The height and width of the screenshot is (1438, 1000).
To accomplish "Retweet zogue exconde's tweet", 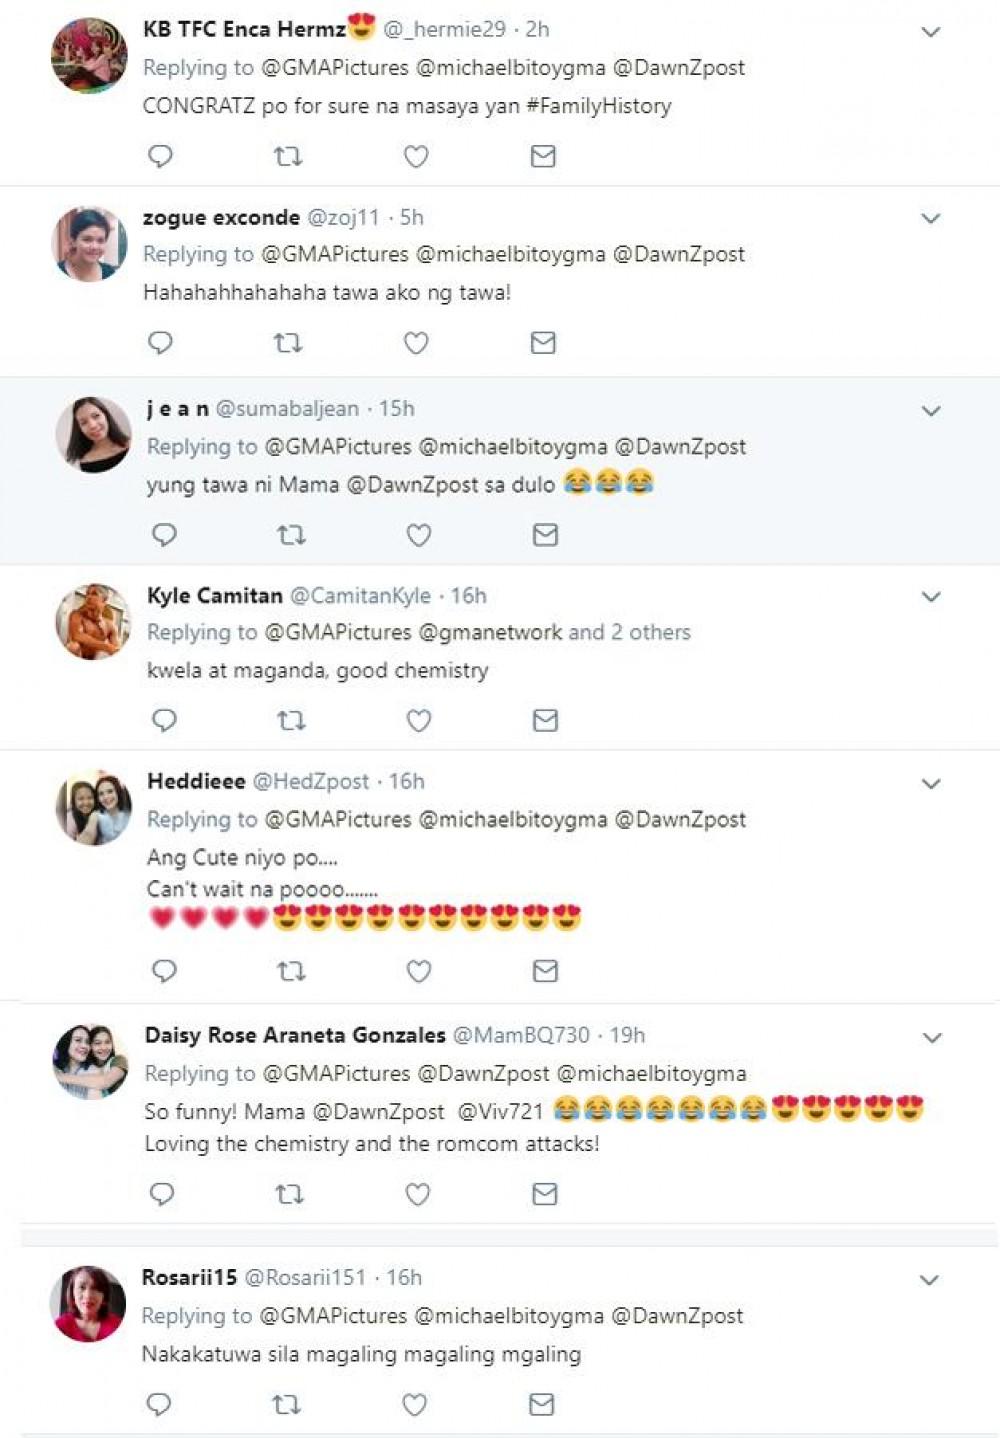I will tap(288, 343).
